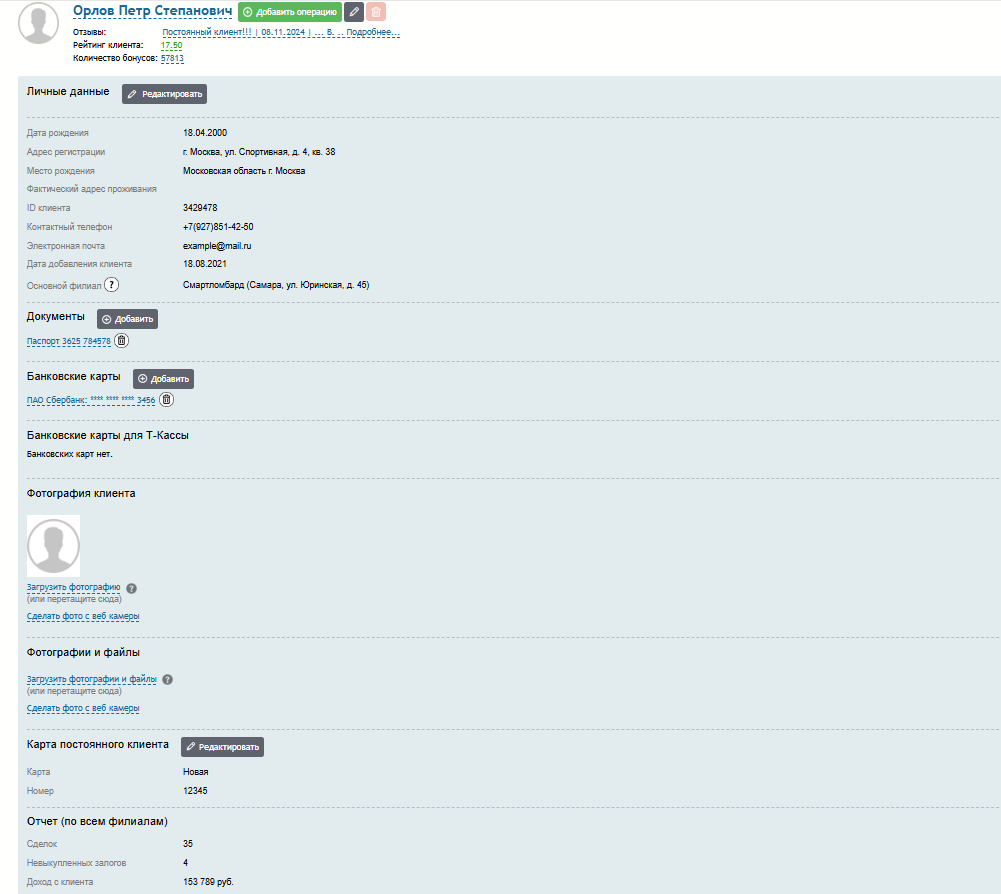Remove the Sberbank card with trash icon

[167, 400]
